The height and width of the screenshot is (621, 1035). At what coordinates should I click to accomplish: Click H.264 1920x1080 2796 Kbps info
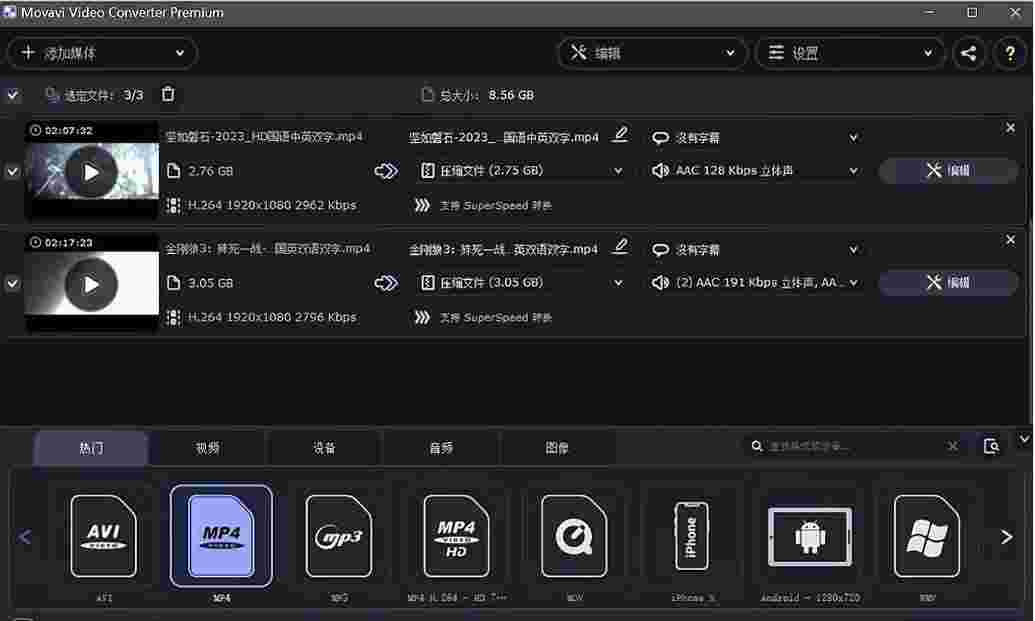pyautogui.click(x=271, y=317)
